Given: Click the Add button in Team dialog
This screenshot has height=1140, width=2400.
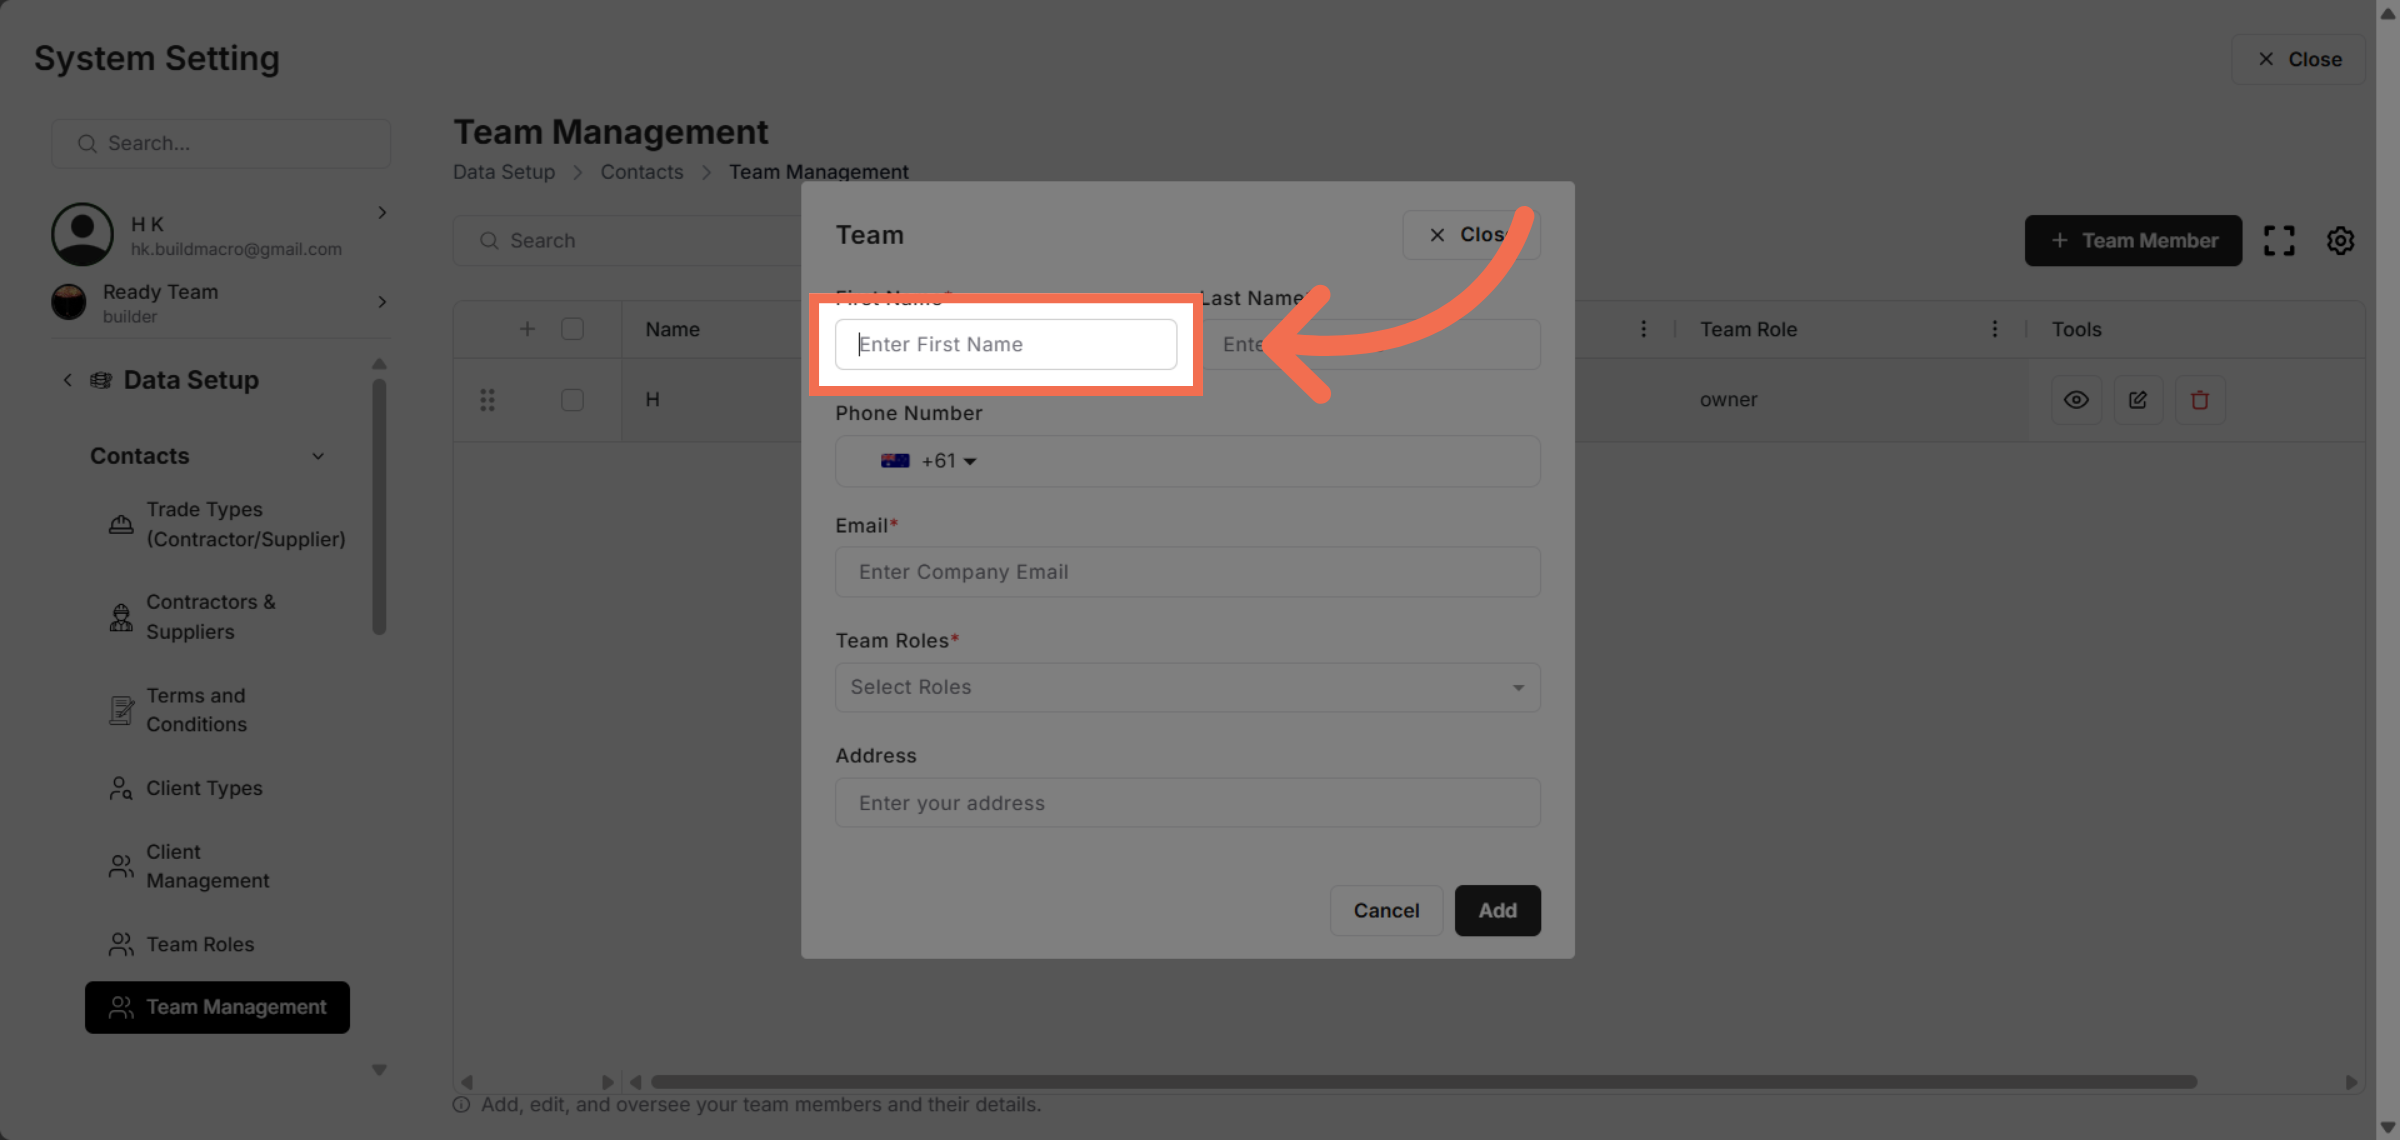Looking at the screenshot, I should [1497, 910].
